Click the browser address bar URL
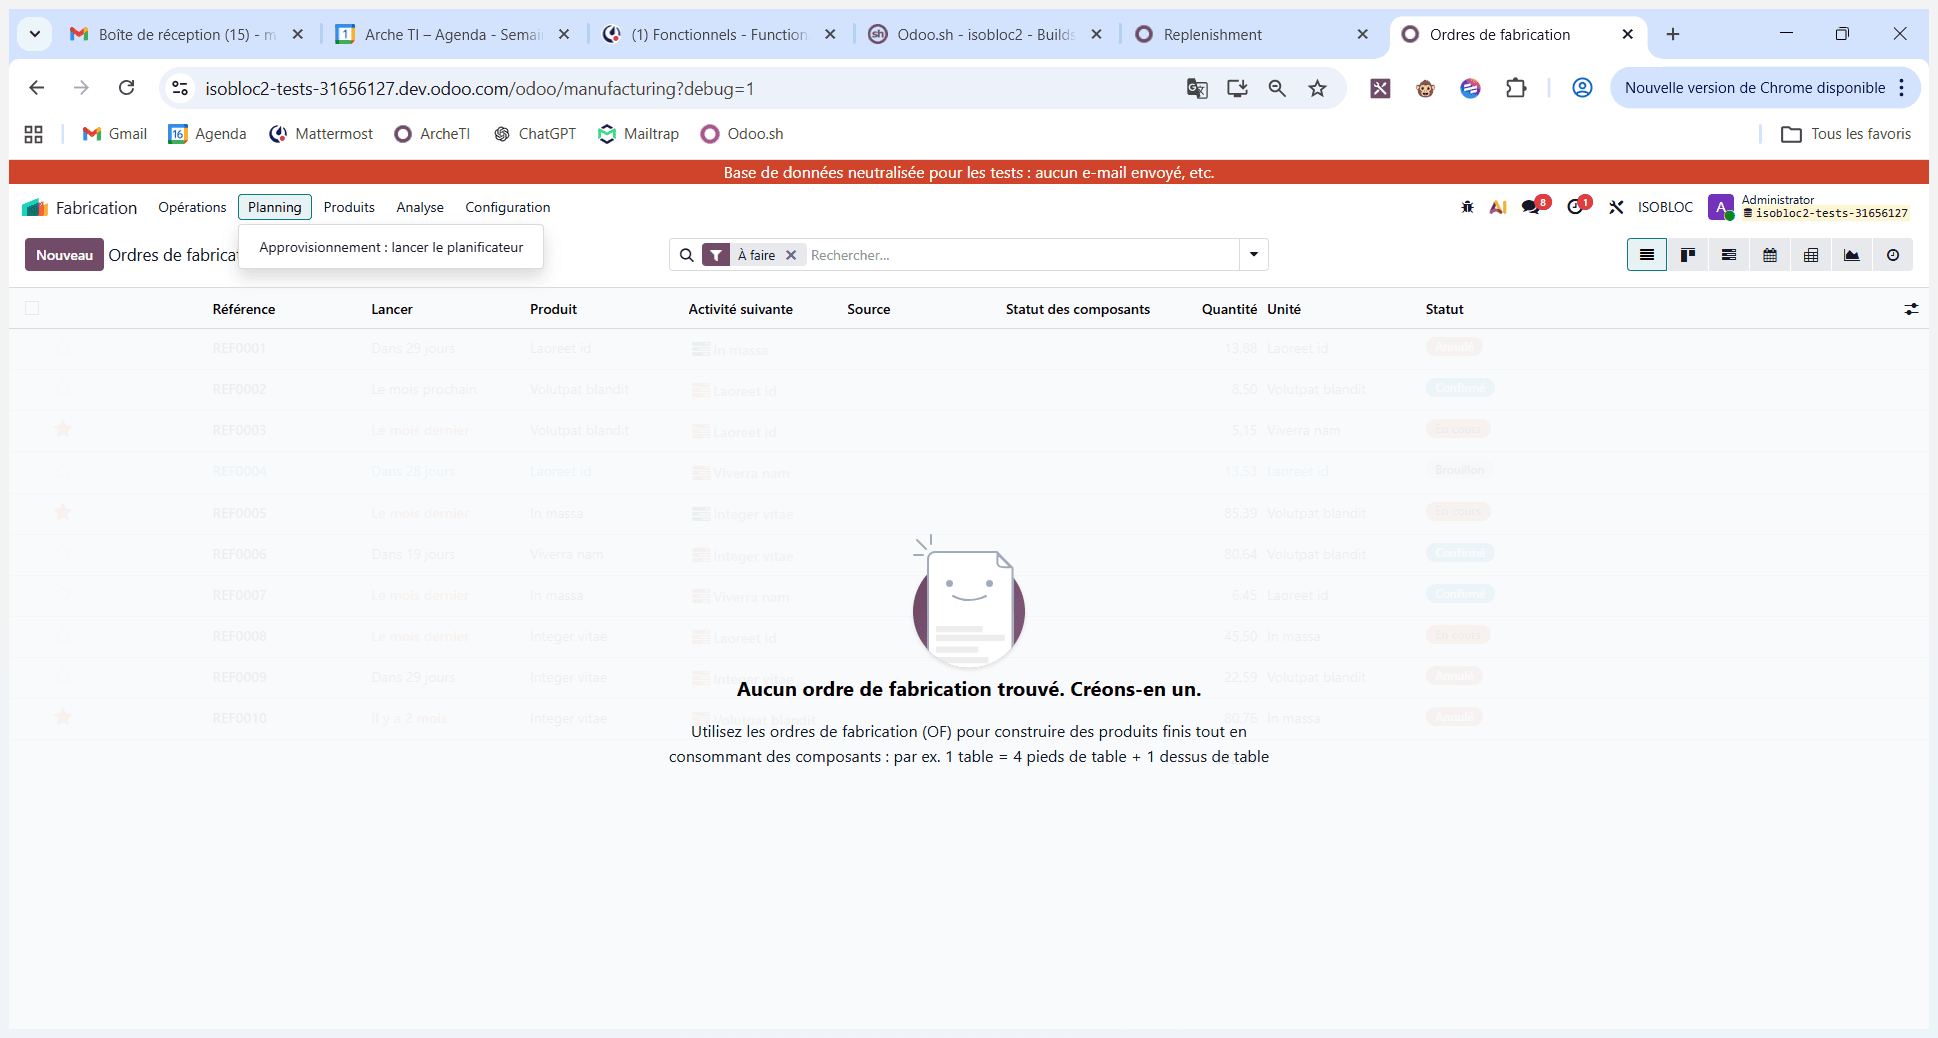1938x1038 pixels. tap(480, 88)
